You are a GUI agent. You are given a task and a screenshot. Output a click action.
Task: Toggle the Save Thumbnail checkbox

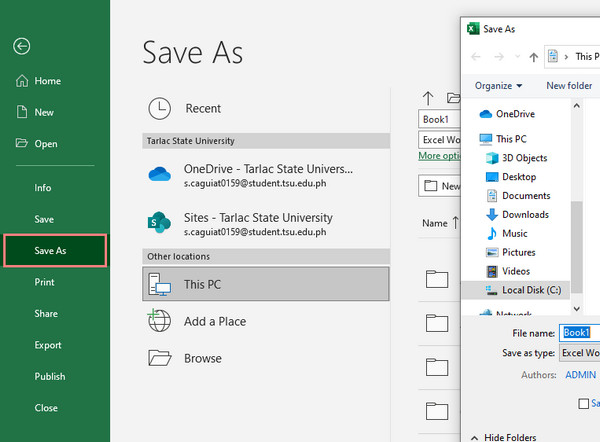[x=584, y=403]
